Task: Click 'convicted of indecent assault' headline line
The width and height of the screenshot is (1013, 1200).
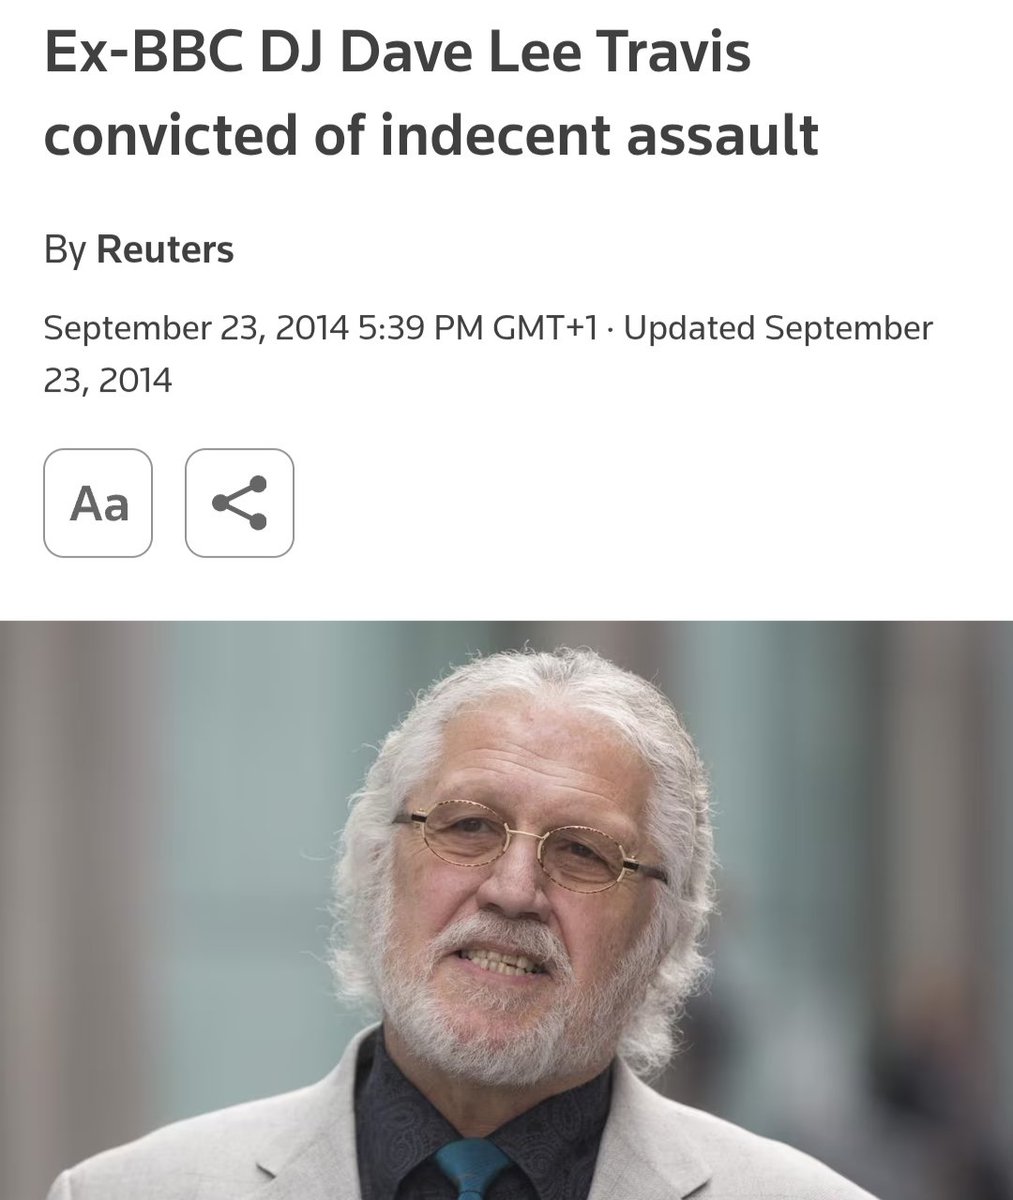Action: 431,134
